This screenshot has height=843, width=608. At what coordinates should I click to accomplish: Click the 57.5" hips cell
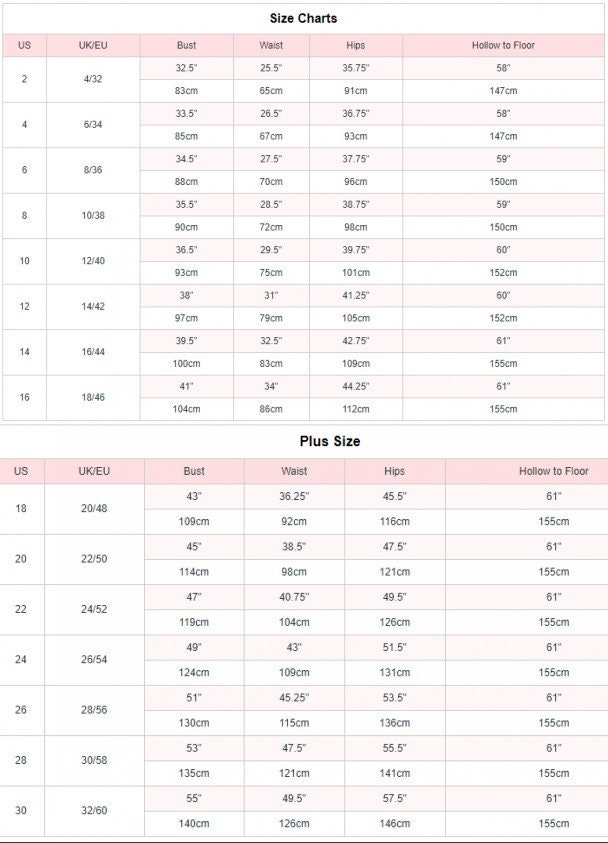(394, 798)
